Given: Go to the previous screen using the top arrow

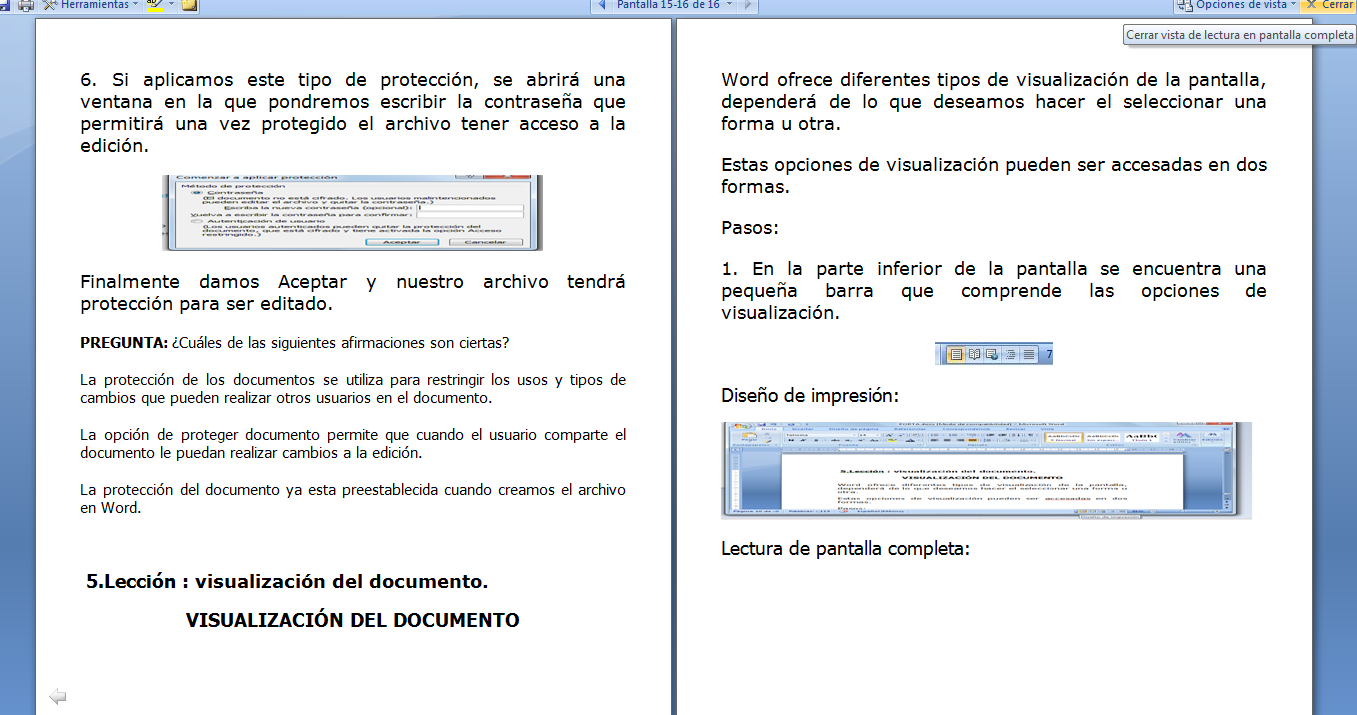Looking at the screenshot, I should coord(601,5).
